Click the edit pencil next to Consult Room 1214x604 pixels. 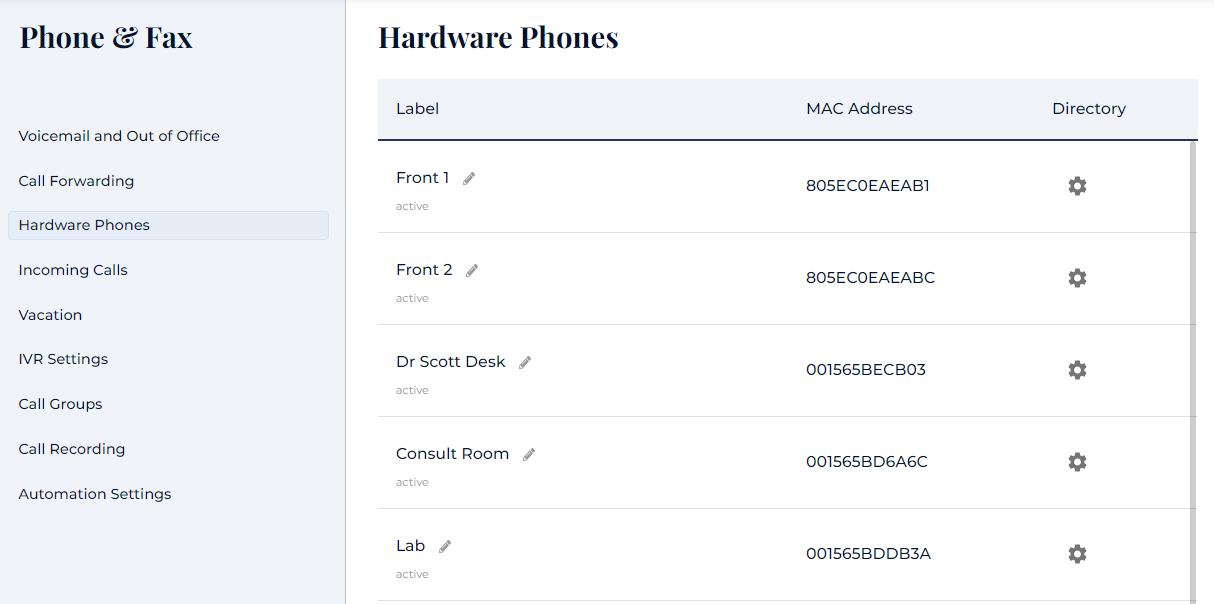529,455
